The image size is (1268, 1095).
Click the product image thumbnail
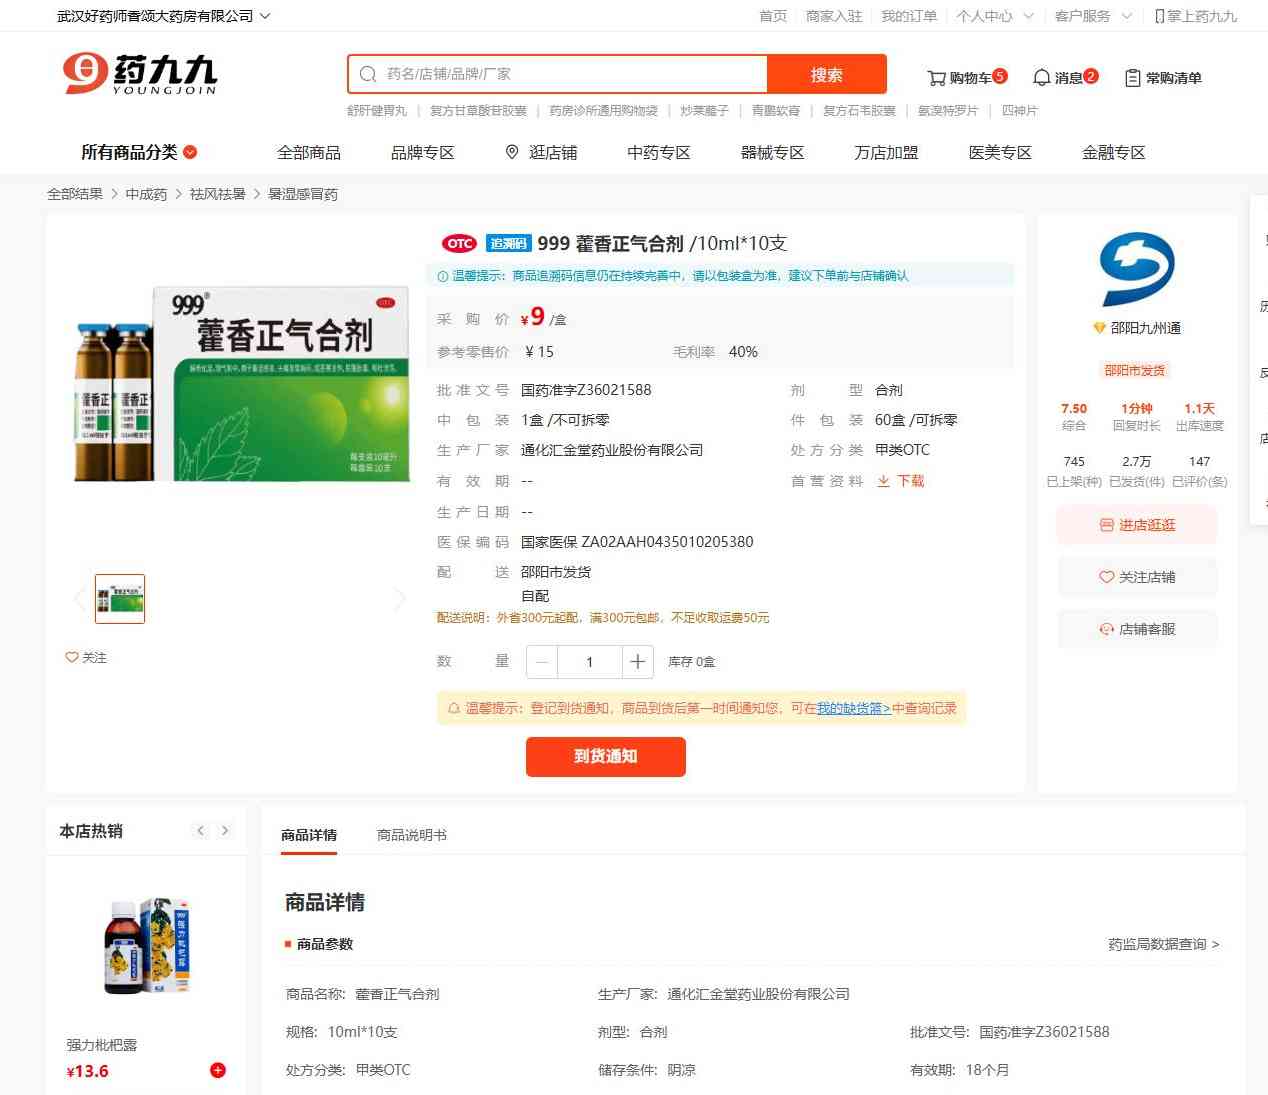tap(120, 599)
